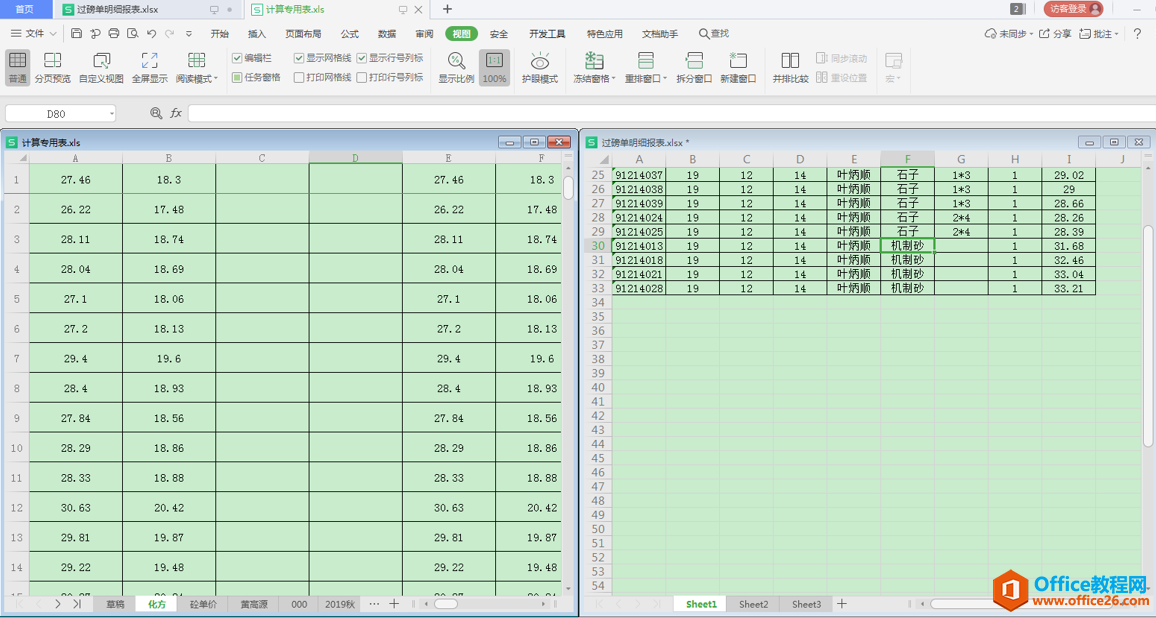
Task: Toggle the 任务窗格 task pane checkbox
Action: pyautogui.click(x=237, y=77)
